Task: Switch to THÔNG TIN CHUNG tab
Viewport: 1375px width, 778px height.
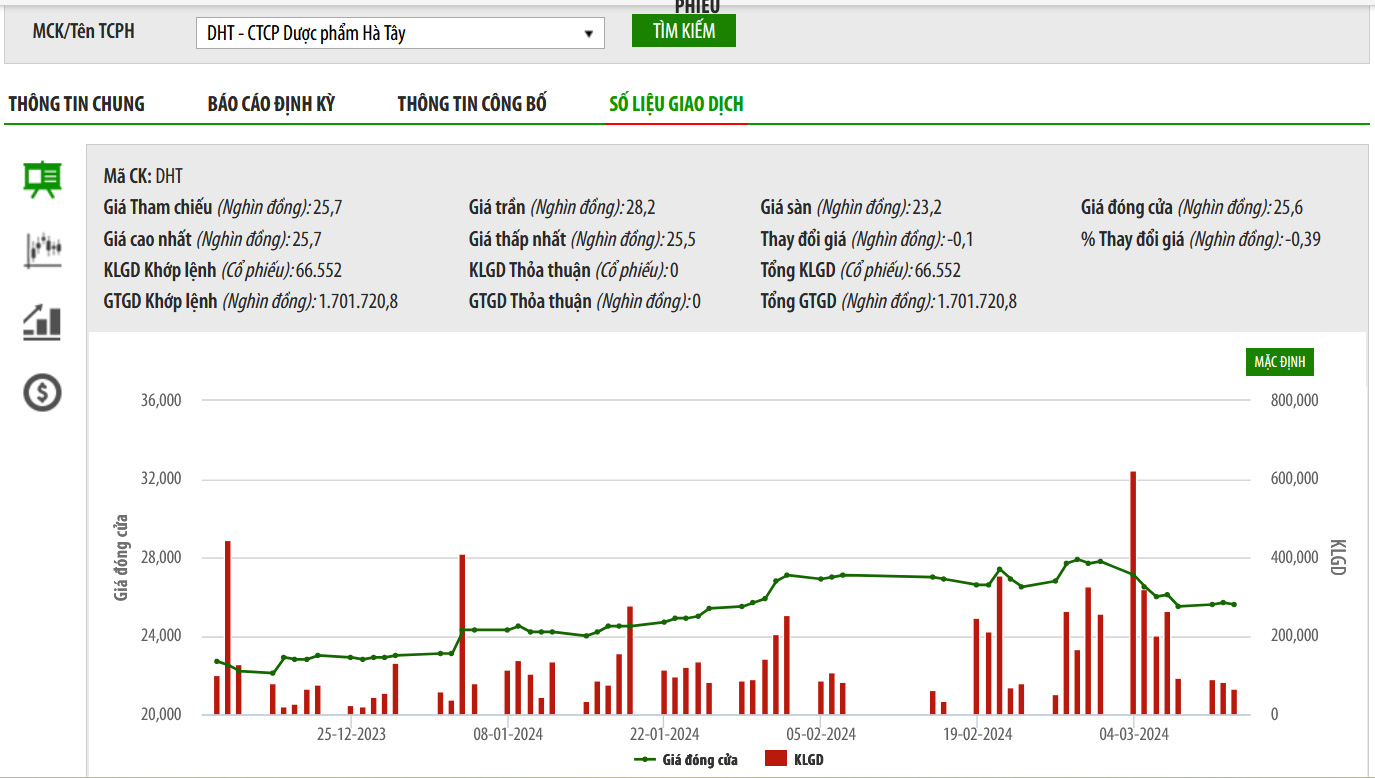Action: [x=76, y=104]
